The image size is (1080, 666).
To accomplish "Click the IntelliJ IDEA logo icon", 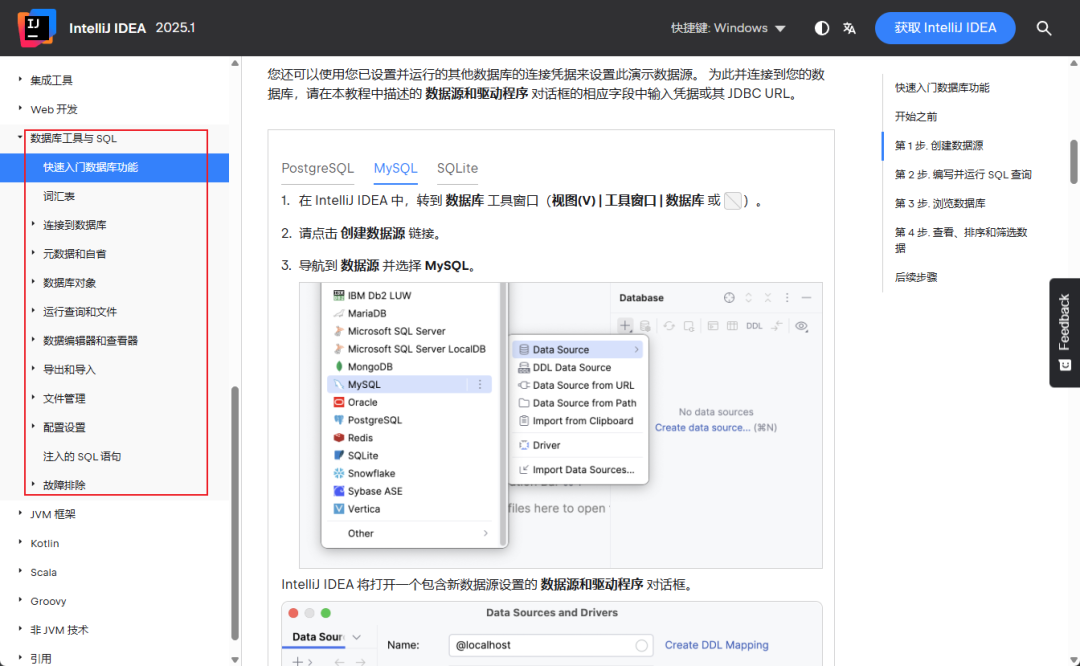I will click(x=37, y=28).
